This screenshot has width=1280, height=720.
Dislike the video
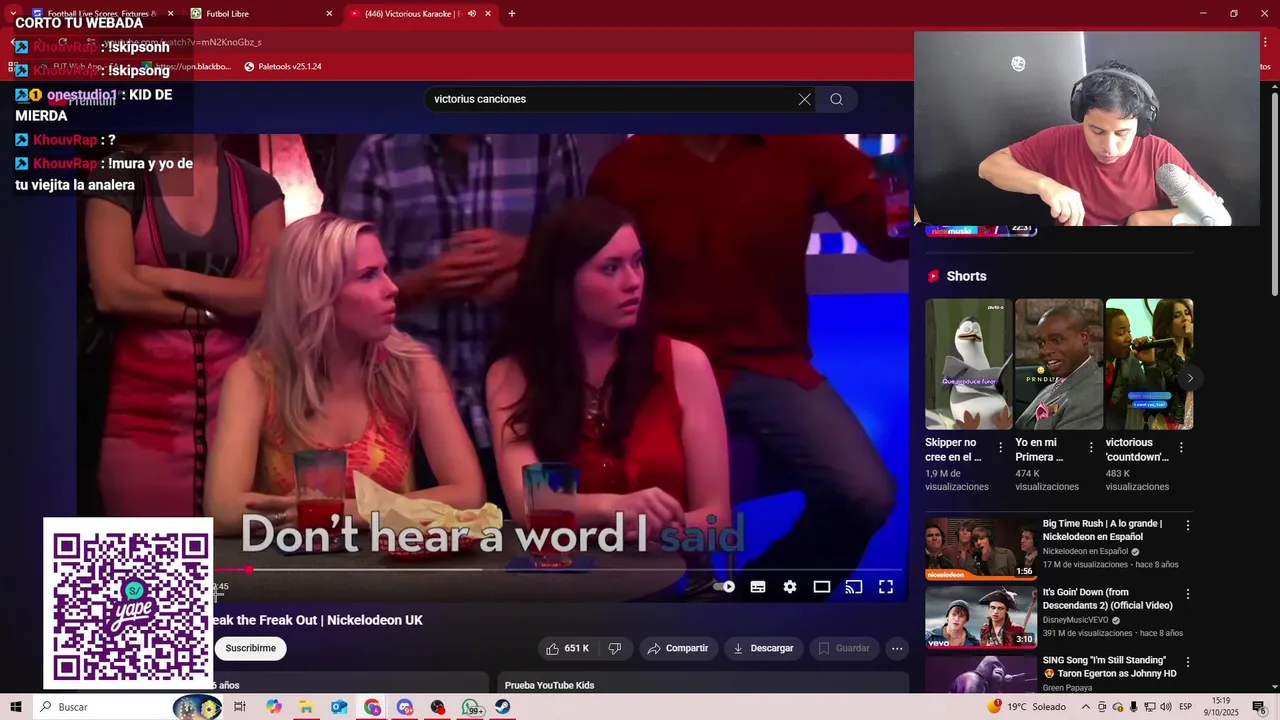point(615,648)
